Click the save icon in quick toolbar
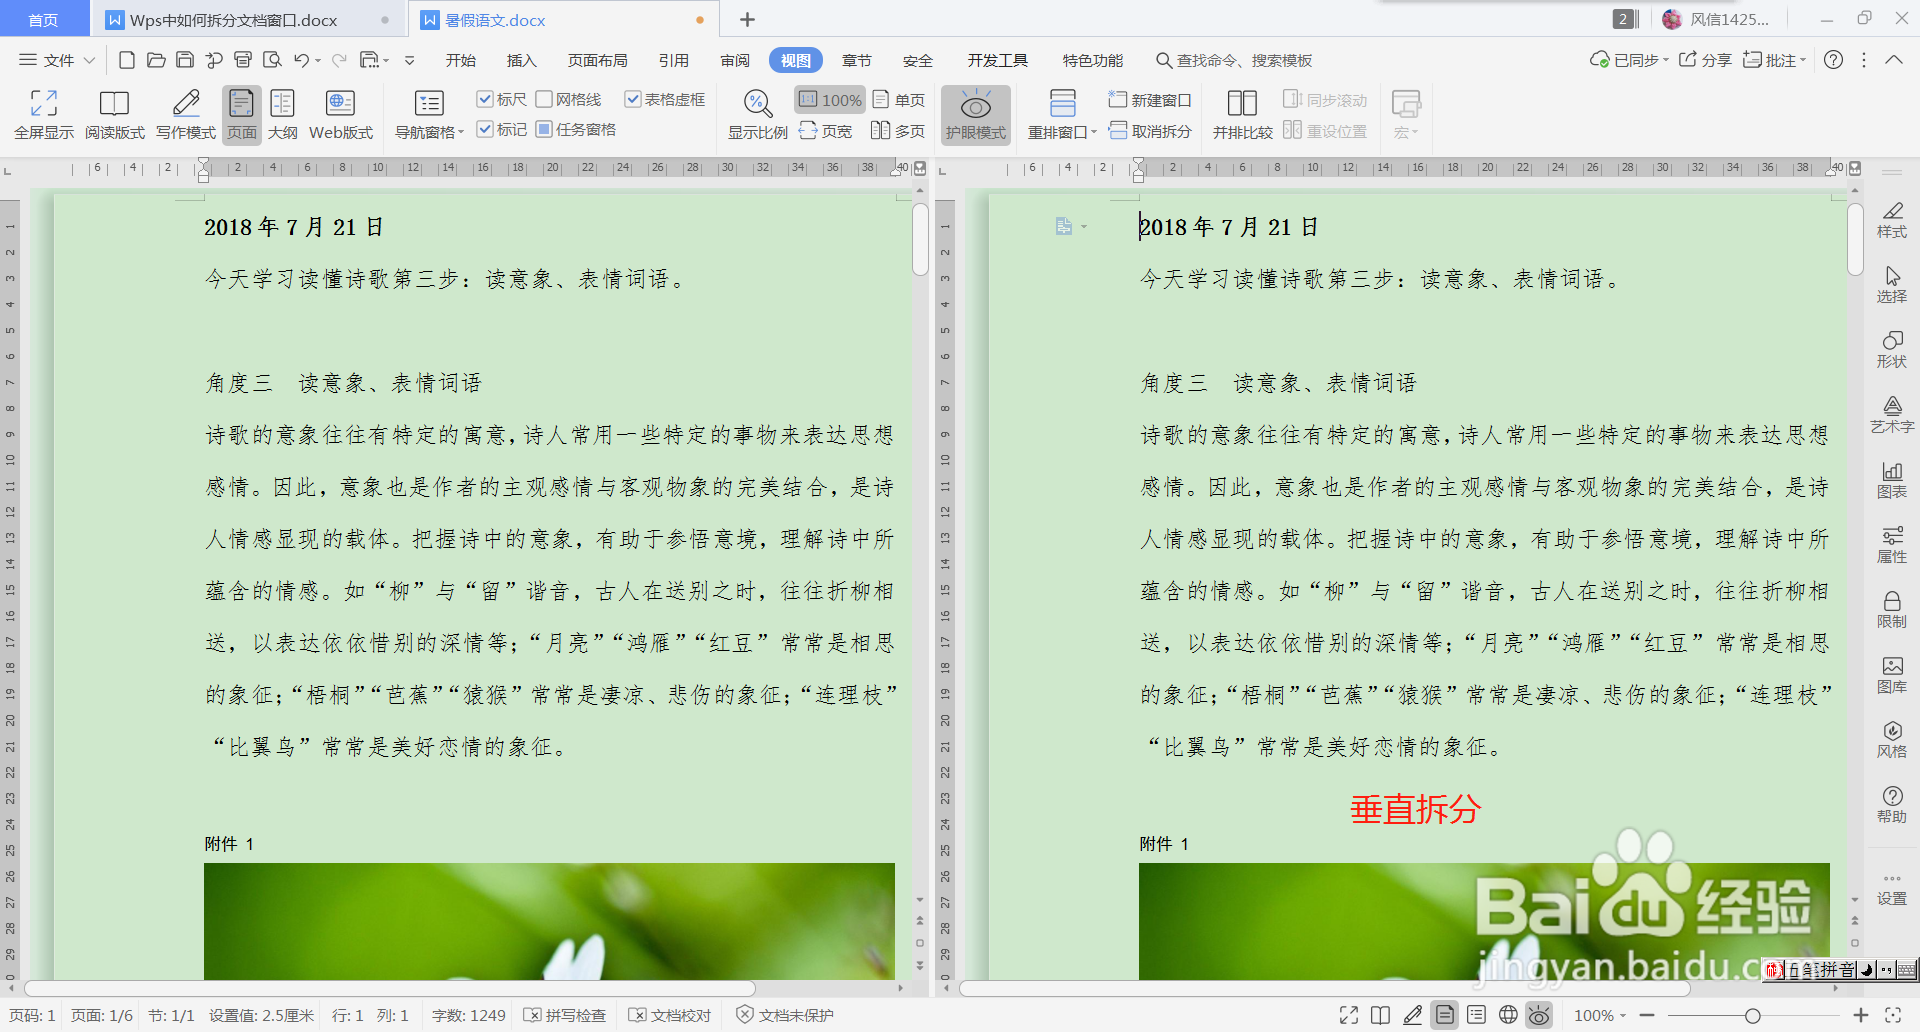1920x1032 pixels. click(x=185, y=60)
